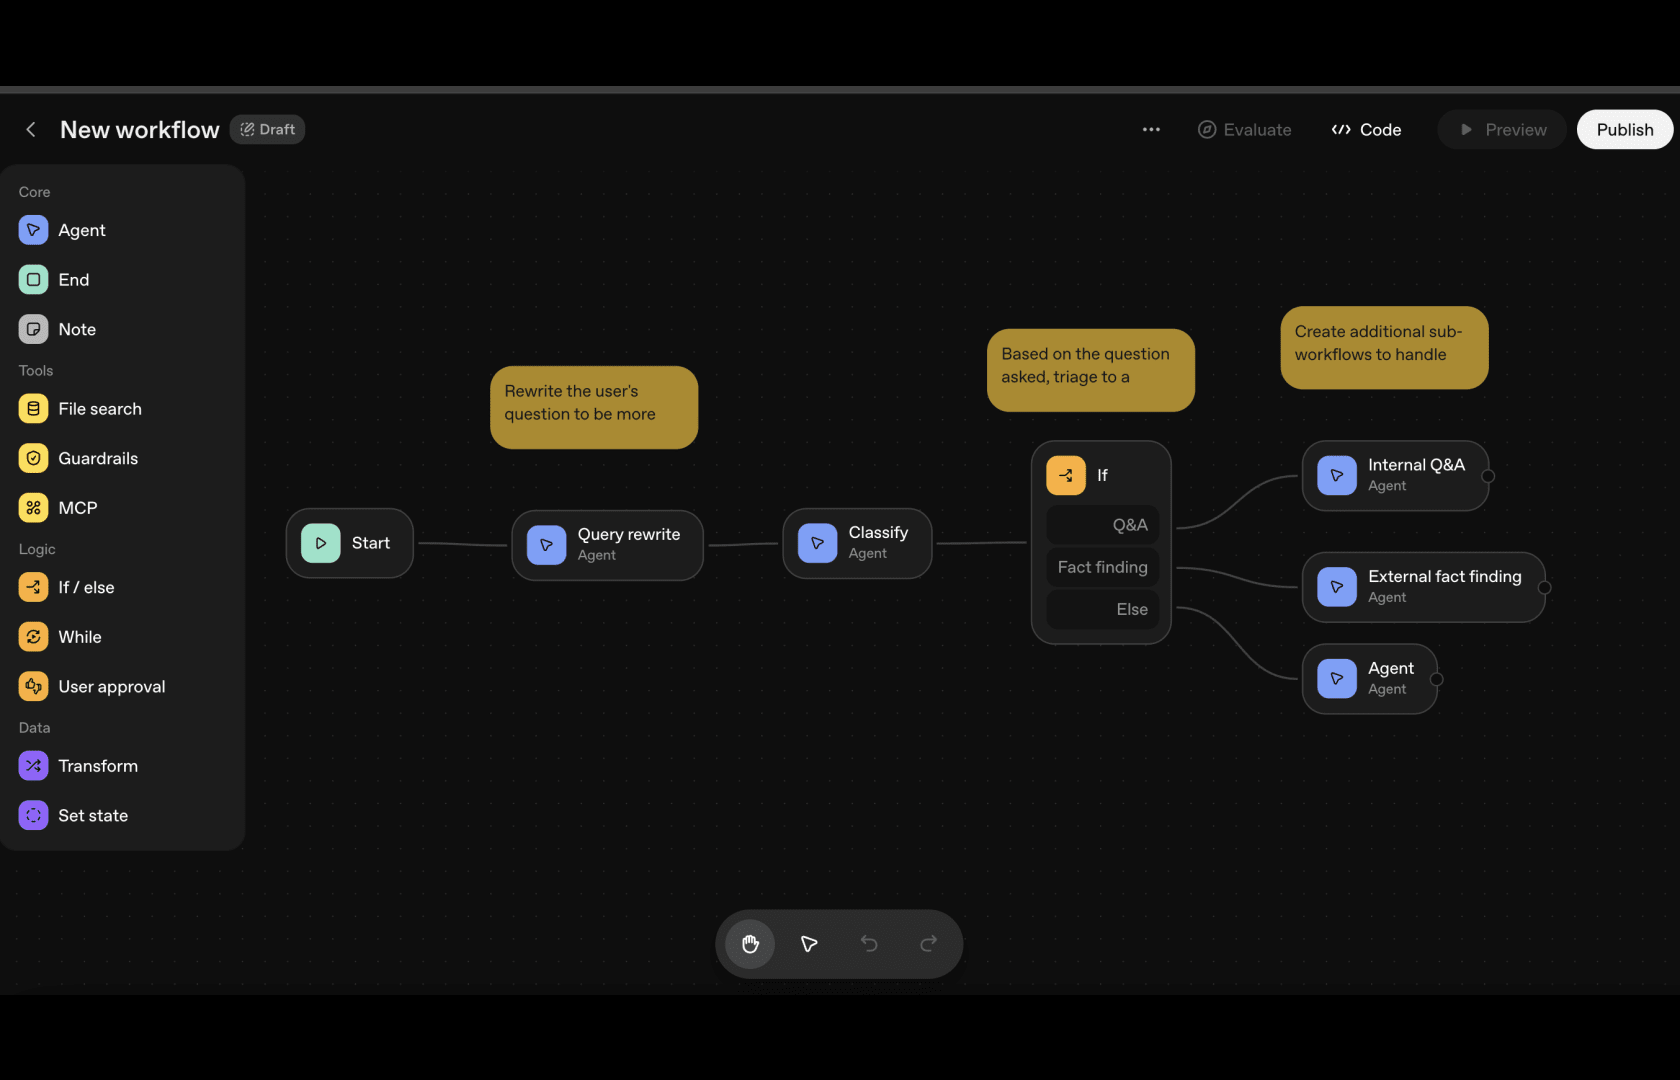Switch to the pointer selection tool
This screenshot has height=1080, width=1680.
click(x=809, y=944)
